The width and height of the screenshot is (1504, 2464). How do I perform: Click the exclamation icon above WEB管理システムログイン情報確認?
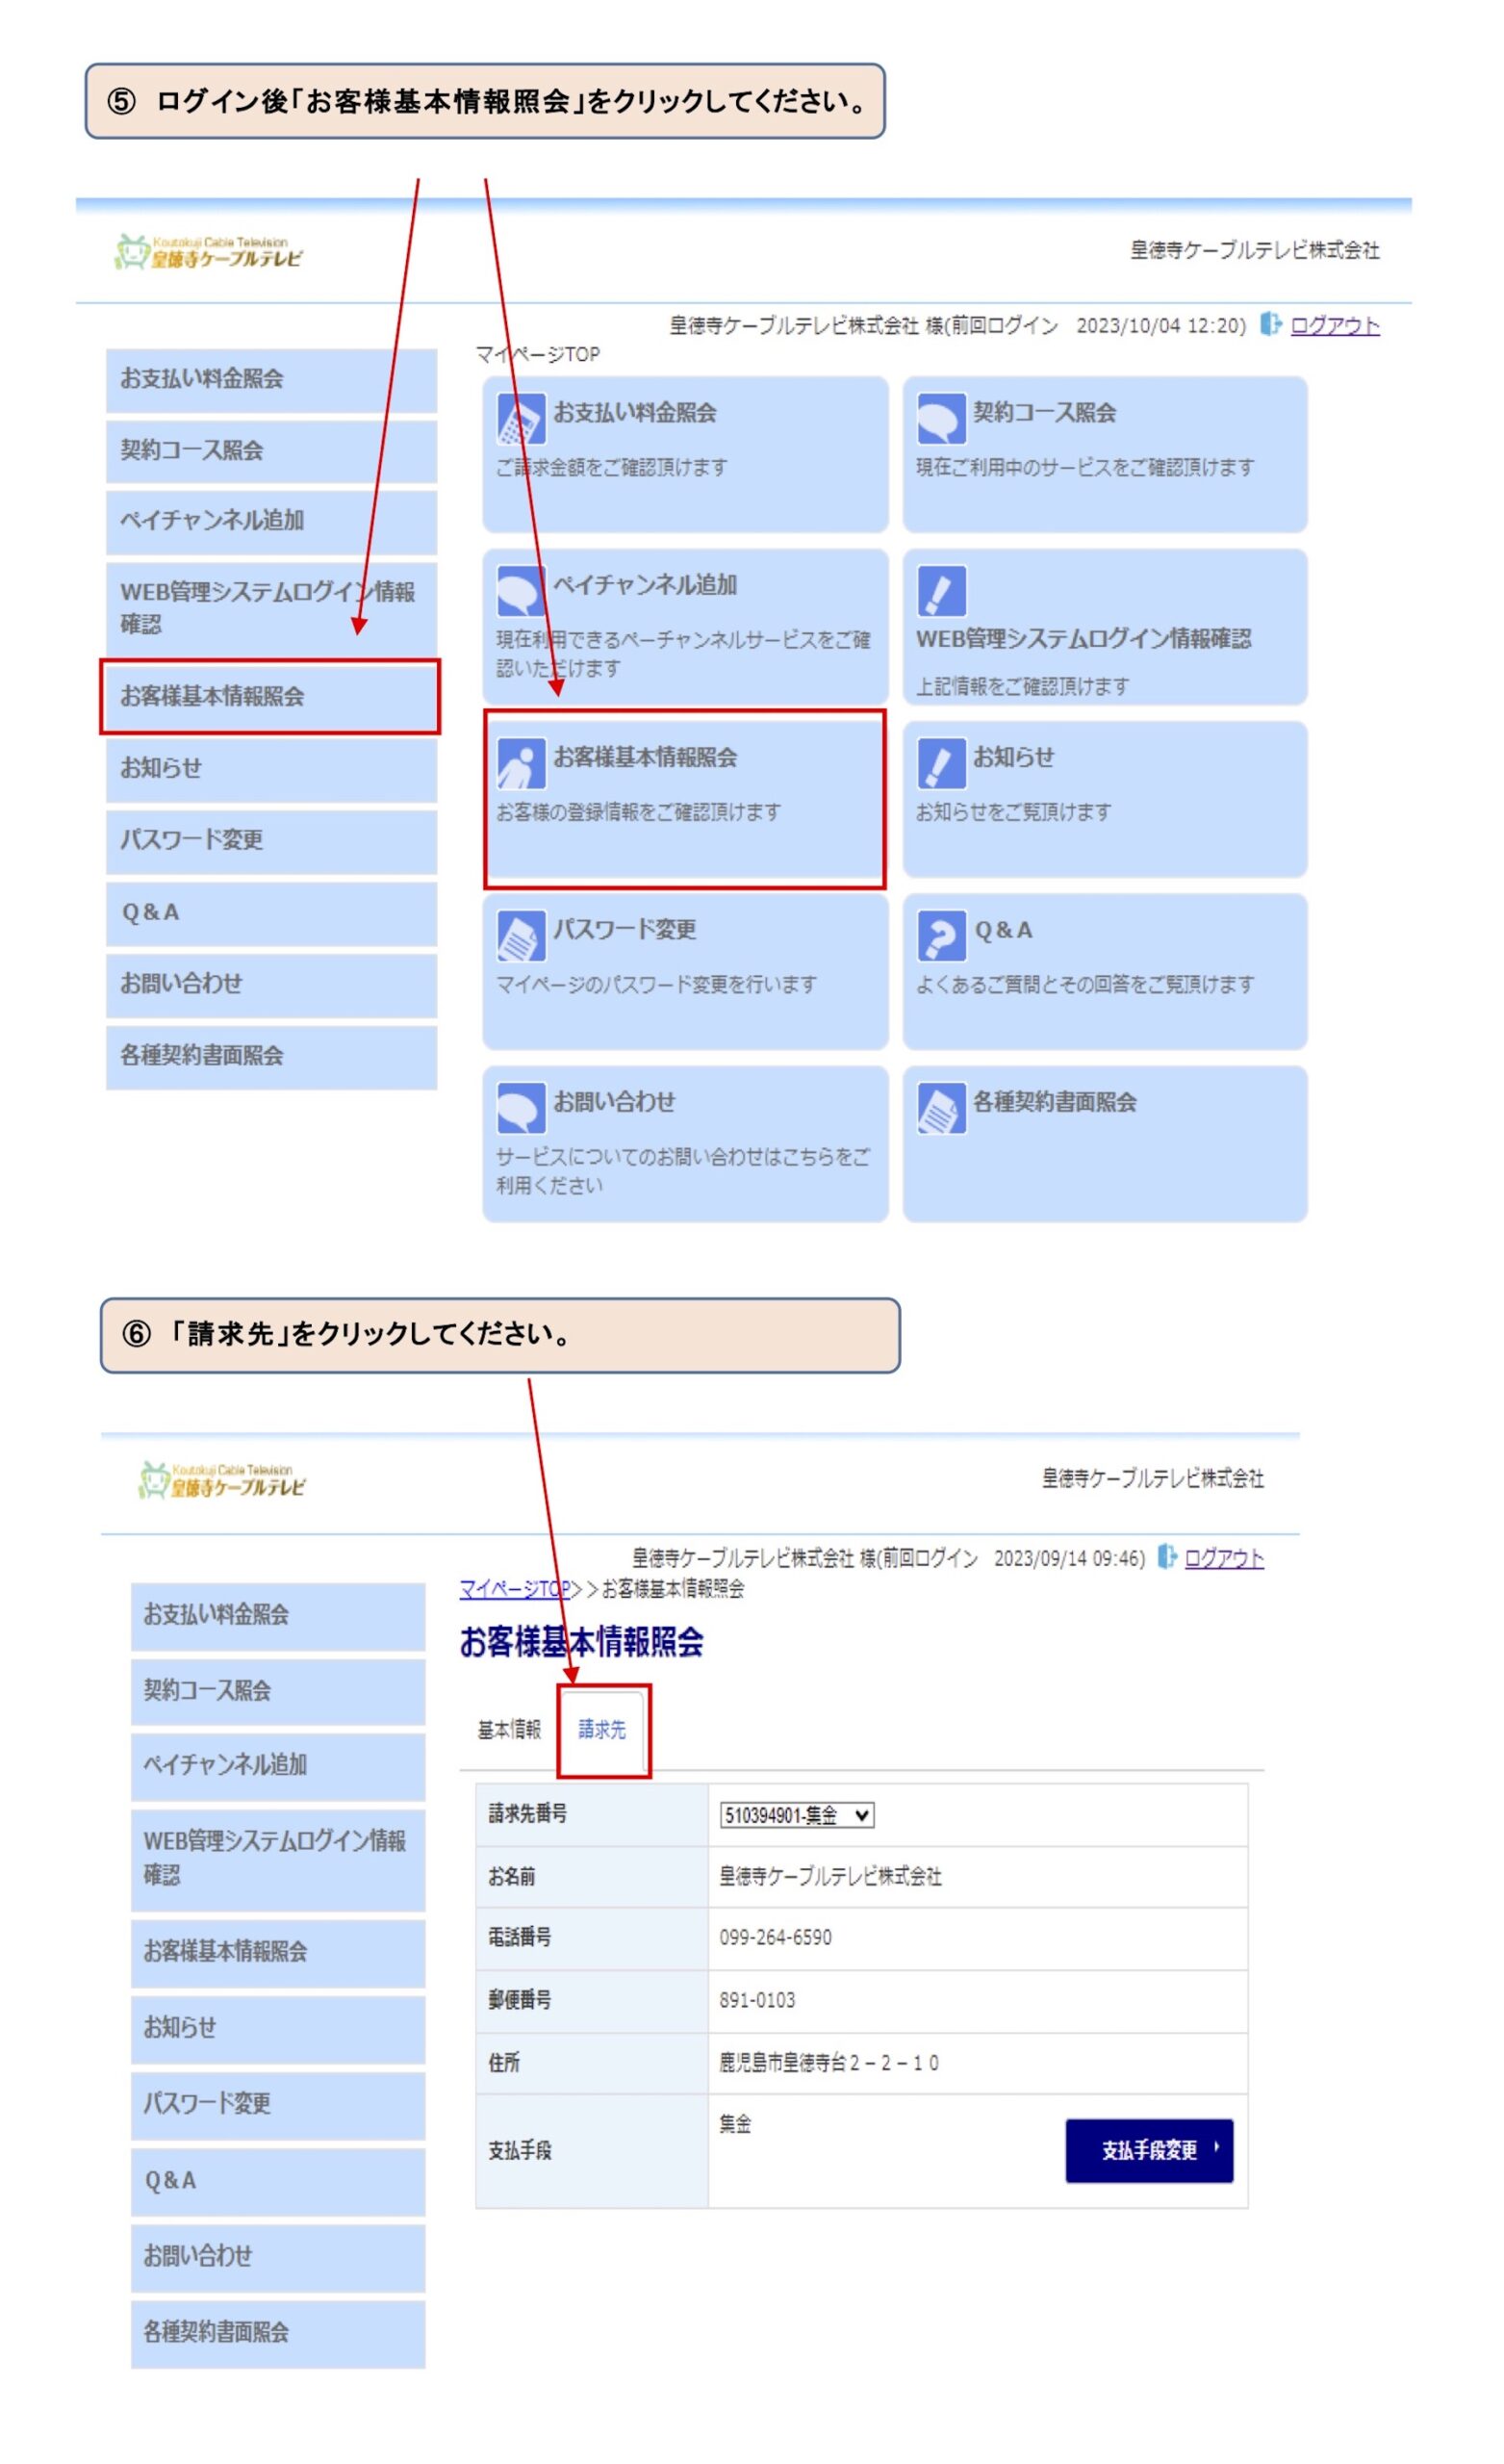tap(940, 590)
